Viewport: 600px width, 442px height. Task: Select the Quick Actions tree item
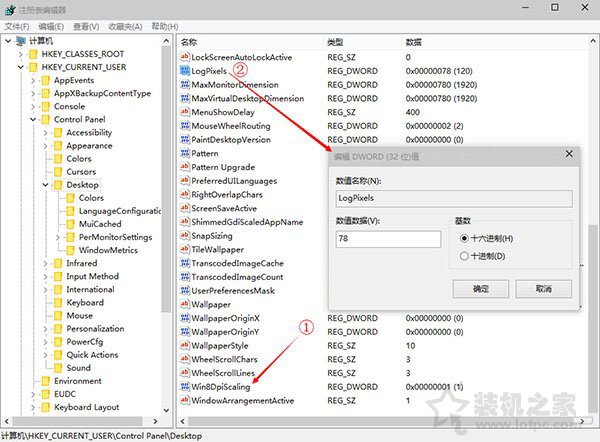tap(92, 355)
